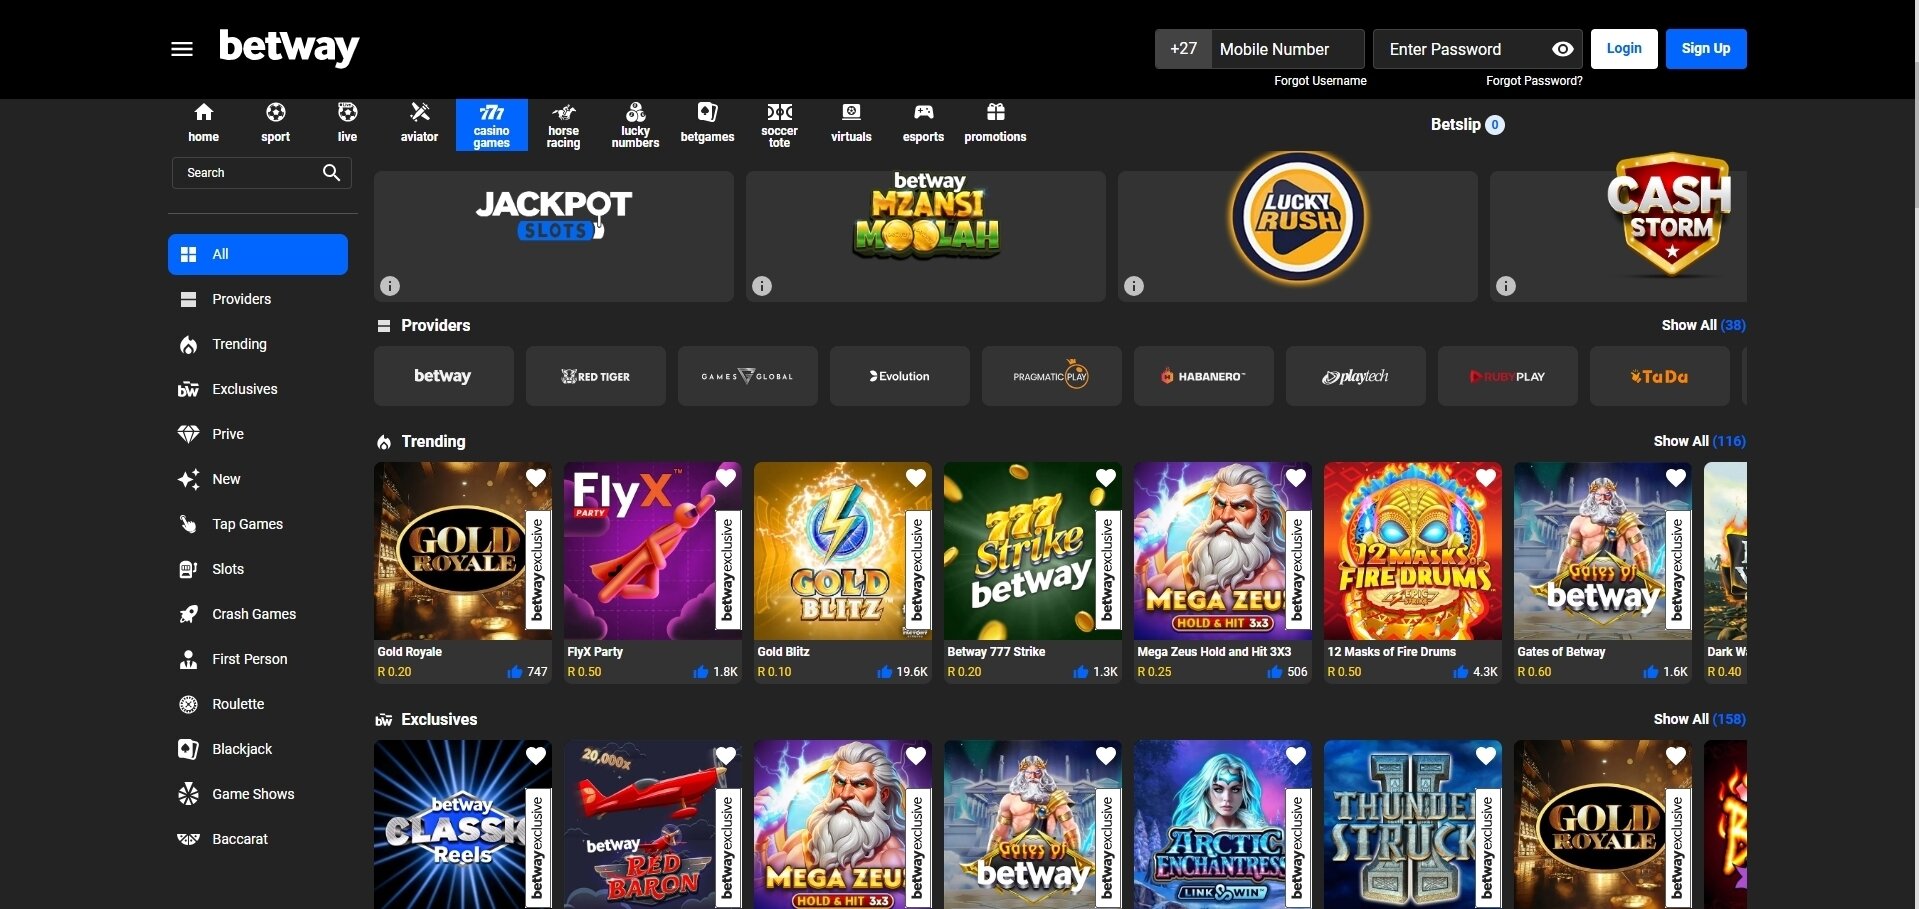The width and height of the screenshot is (1919, 909).
Task: Show info for Mzansi Moolah banner
Action: [x=762, y=286]
